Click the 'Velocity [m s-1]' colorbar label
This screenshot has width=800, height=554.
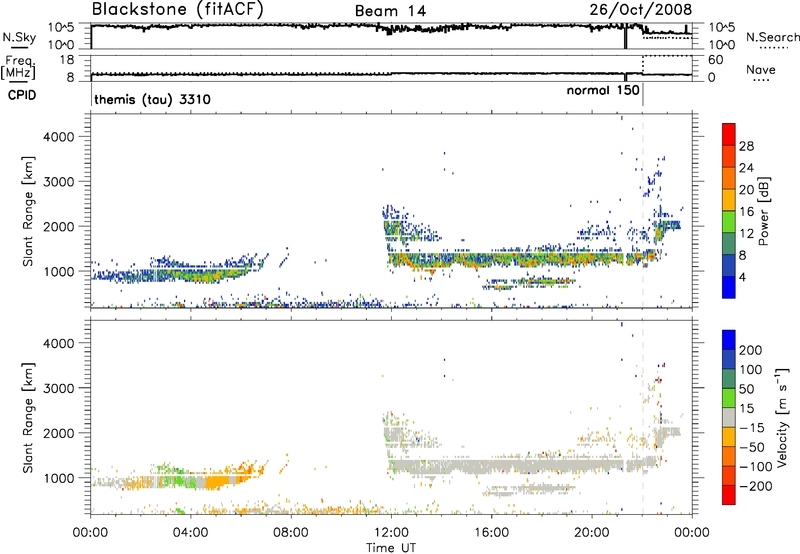pos(782,417)
